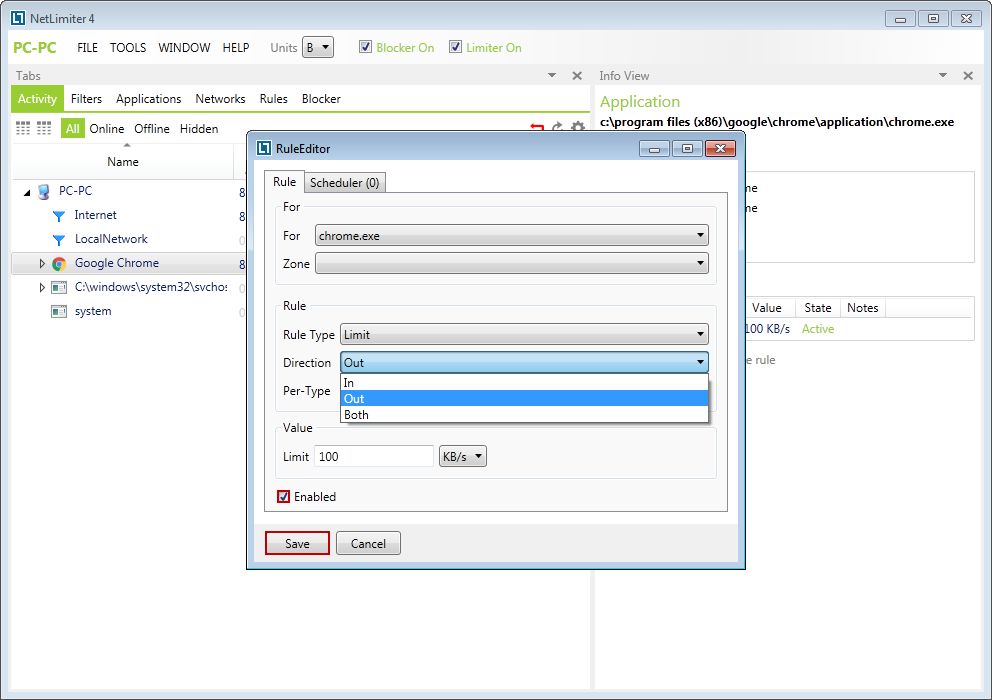This screenshot has height=700, width=992.
Task: Open the WINDOW menu
Action: tap(184, 47)
